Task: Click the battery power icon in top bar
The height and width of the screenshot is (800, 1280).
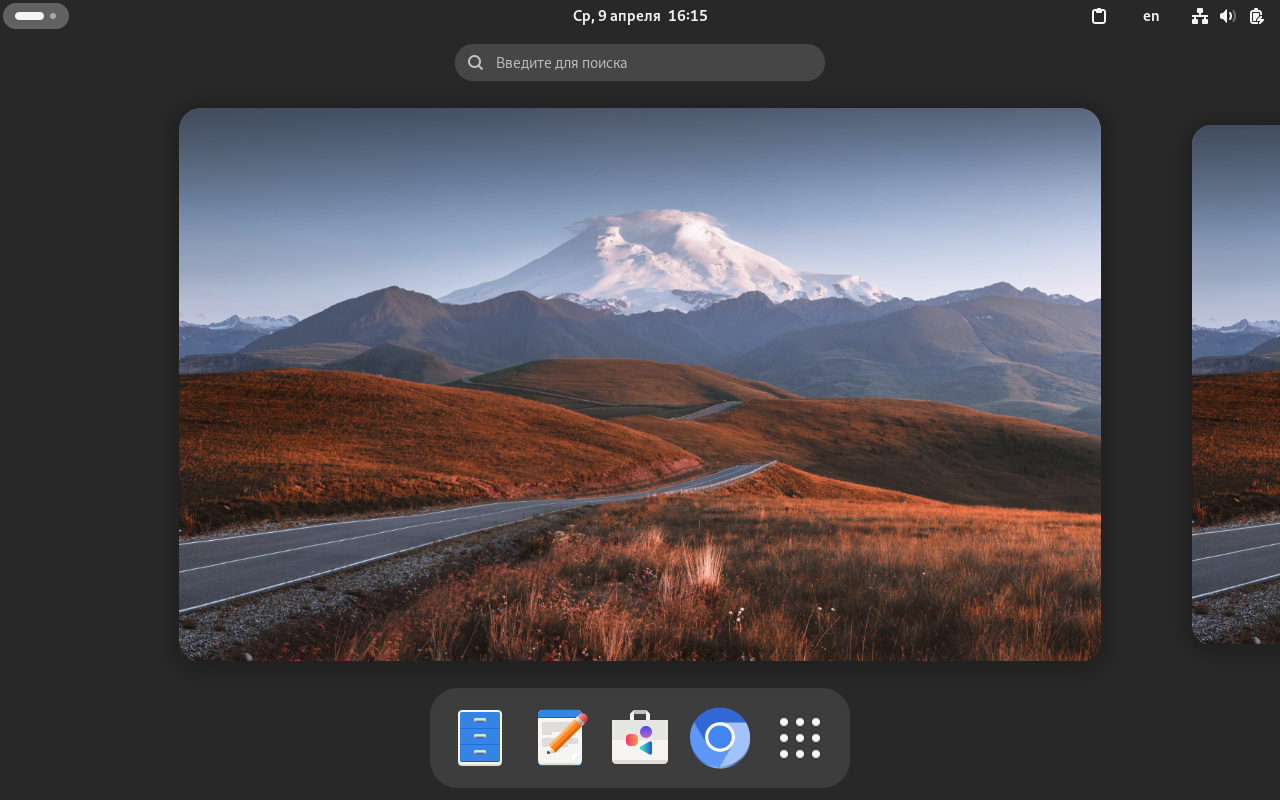Action: pos(1257,16)
